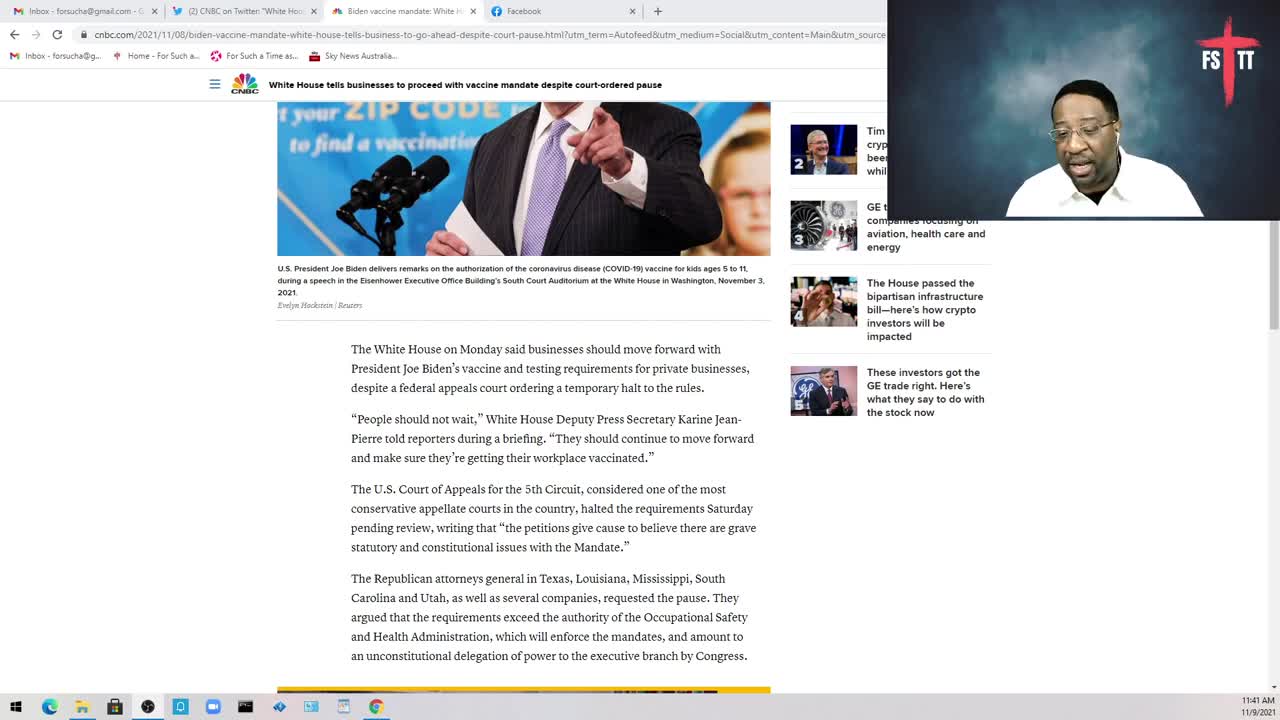1280x720 pixels.
Task: Click the CNBC peacock logo
Action: point(245,84)
